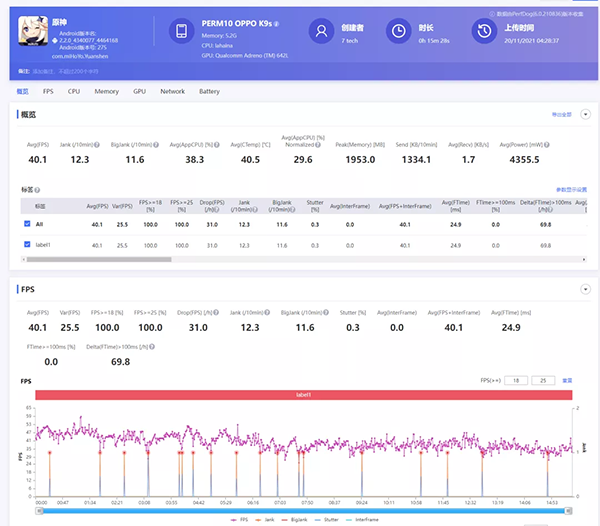Click the phone device icon
Viewport: 600px width, 526px height.
tap(182, 32)
